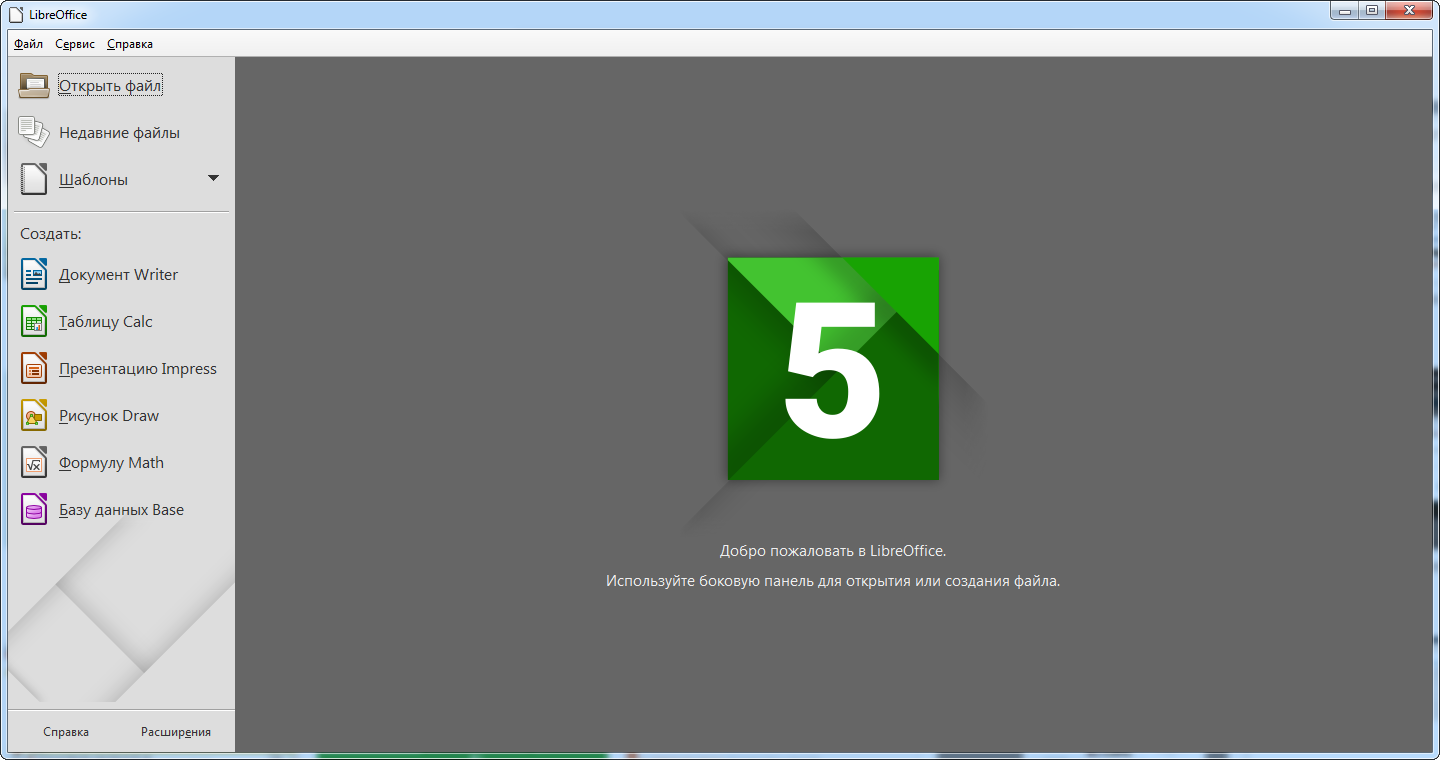Show Недавние файлы list

(x=119, y=133)
